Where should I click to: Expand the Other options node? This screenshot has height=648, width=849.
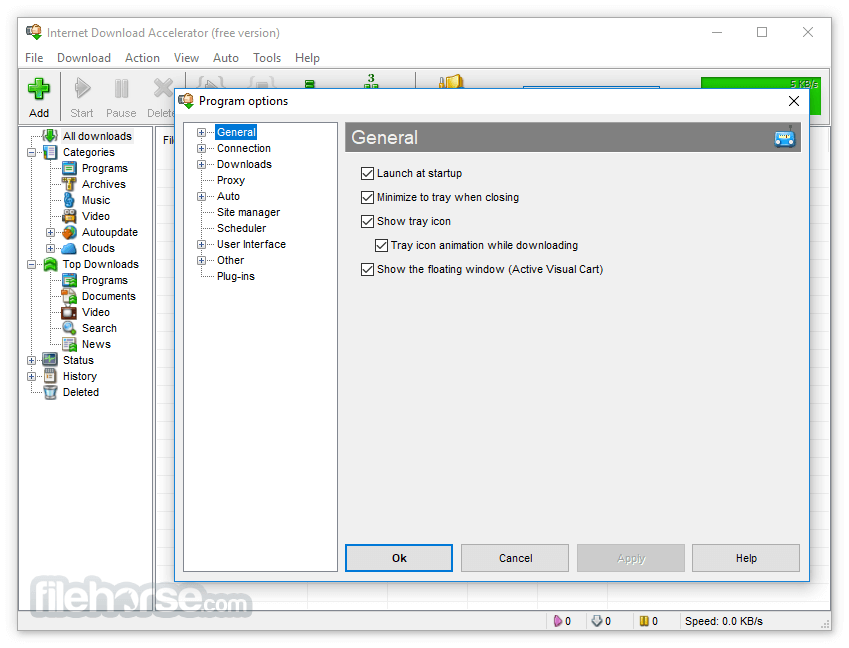pyautogui.click(x=201, y=260)
